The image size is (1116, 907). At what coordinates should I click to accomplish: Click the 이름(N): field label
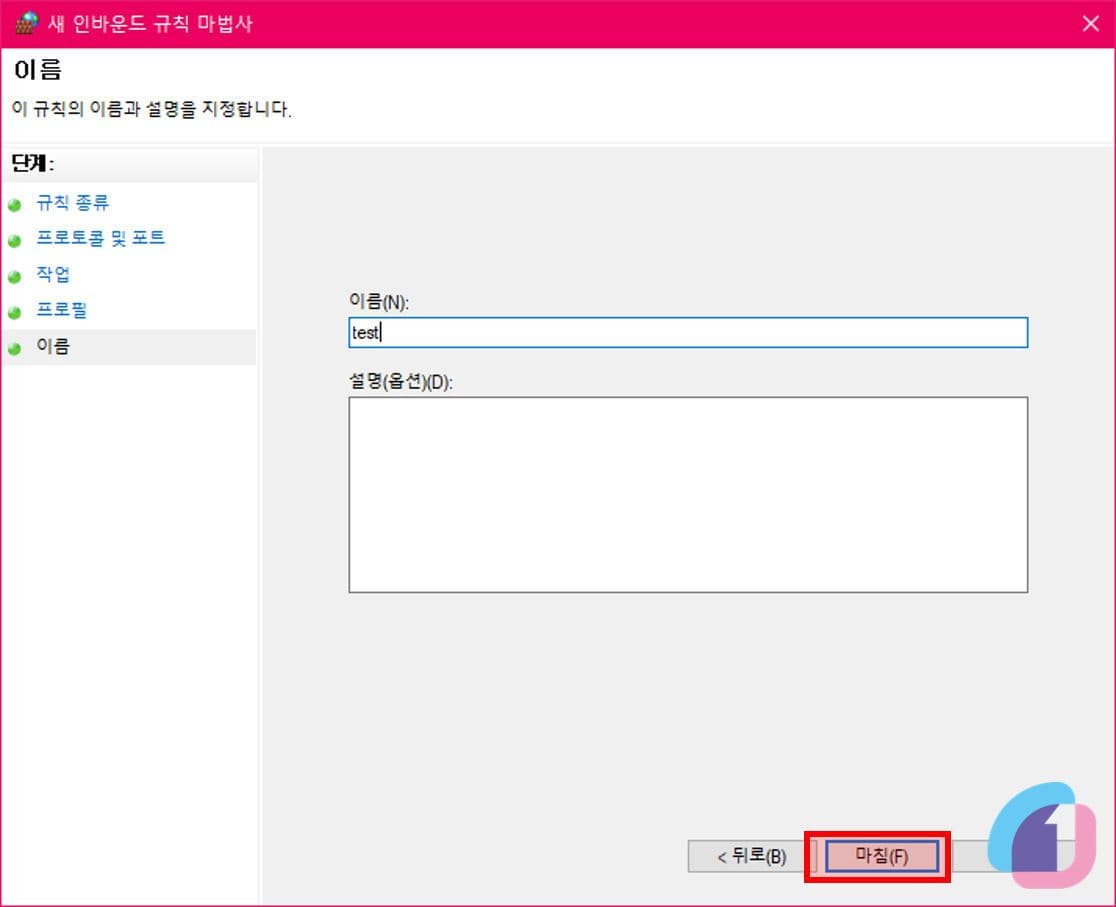pos(379,301)
